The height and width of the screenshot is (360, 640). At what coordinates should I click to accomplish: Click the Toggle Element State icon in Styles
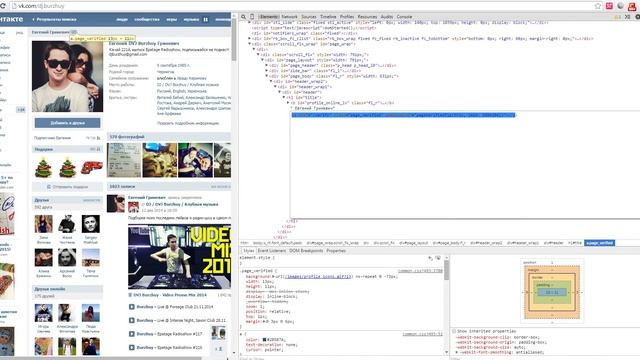point(438,258)
